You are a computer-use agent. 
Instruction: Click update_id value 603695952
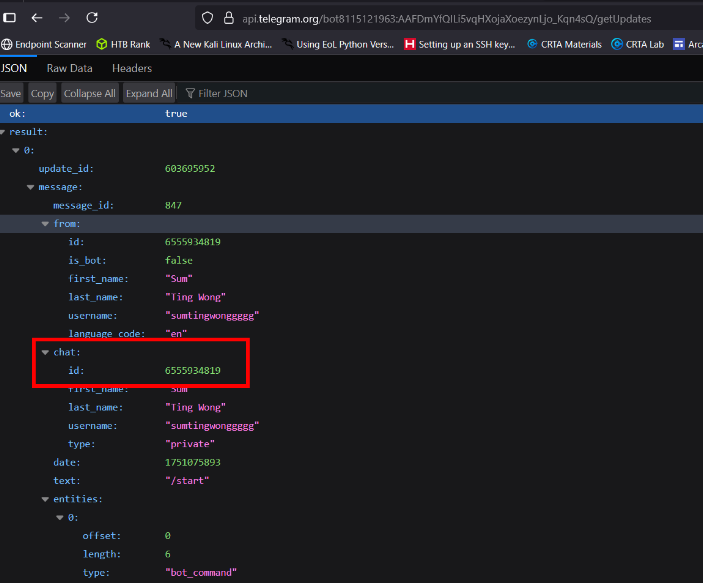point(190,169)
